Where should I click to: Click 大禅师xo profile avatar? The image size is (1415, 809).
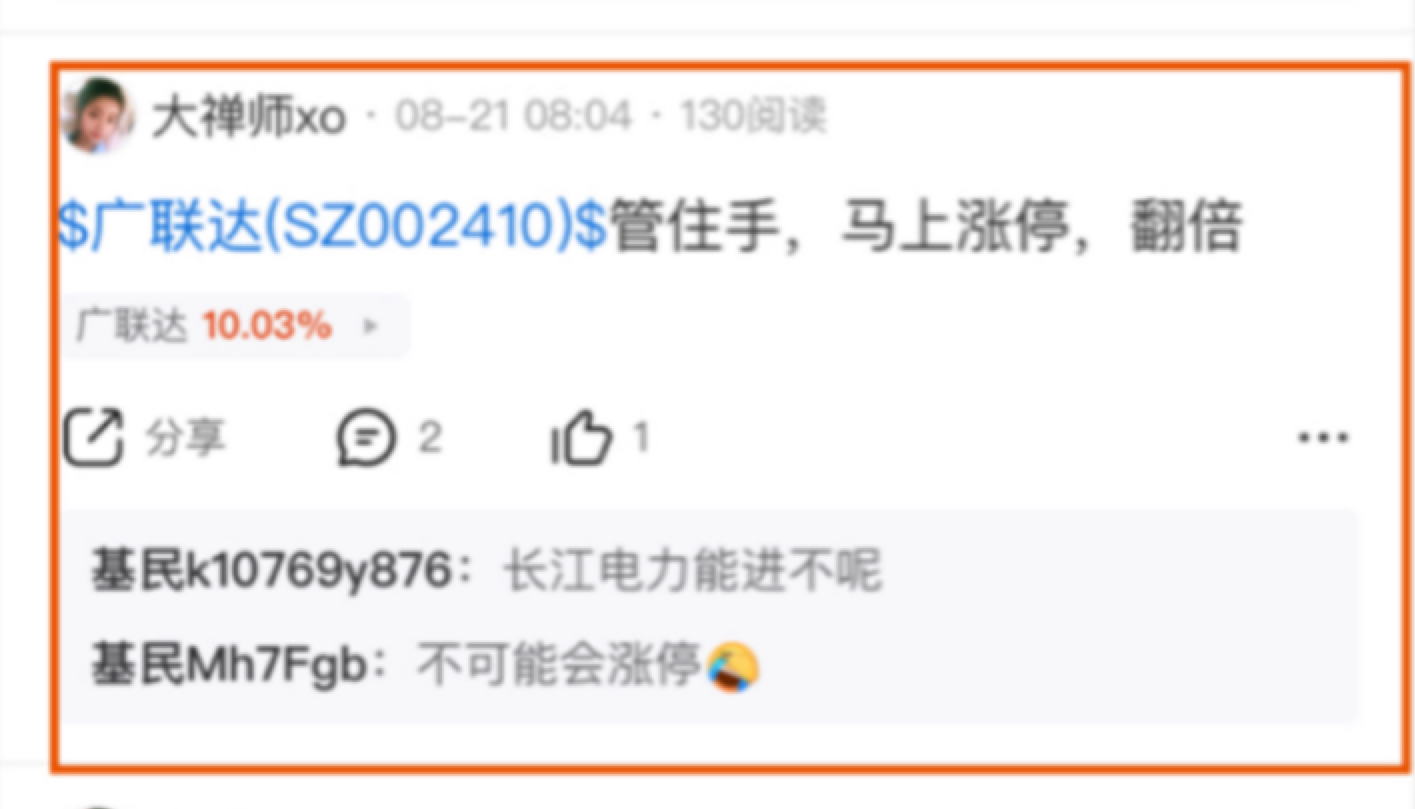click(98, 115)
